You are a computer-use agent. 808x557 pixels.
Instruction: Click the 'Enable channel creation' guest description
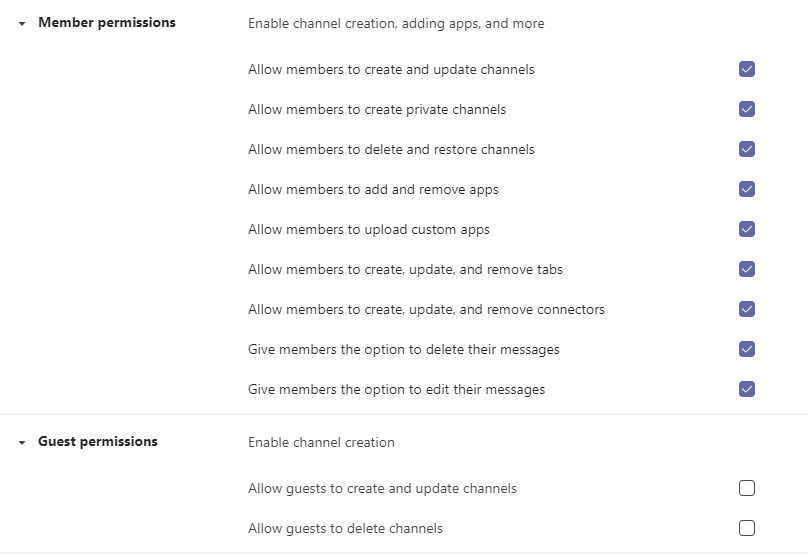[321, 442]
